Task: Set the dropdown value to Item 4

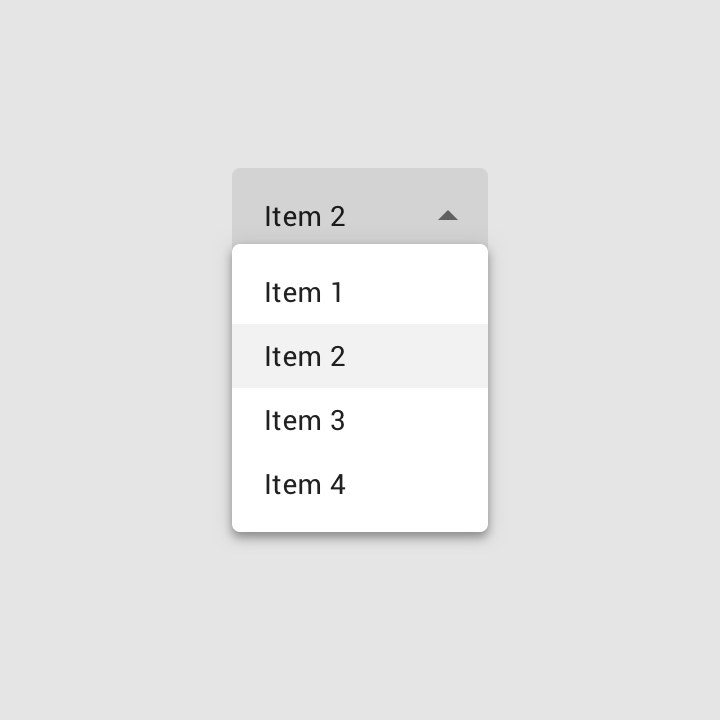Action: 359,485
